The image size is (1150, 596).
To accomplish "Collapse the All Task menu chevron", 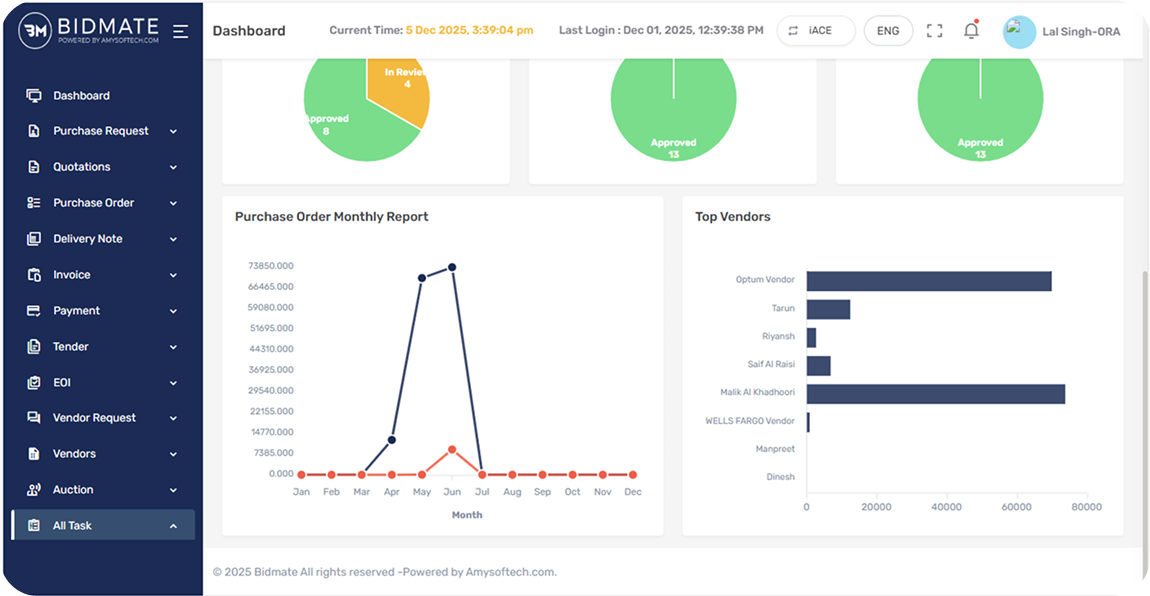I will 173,526.
